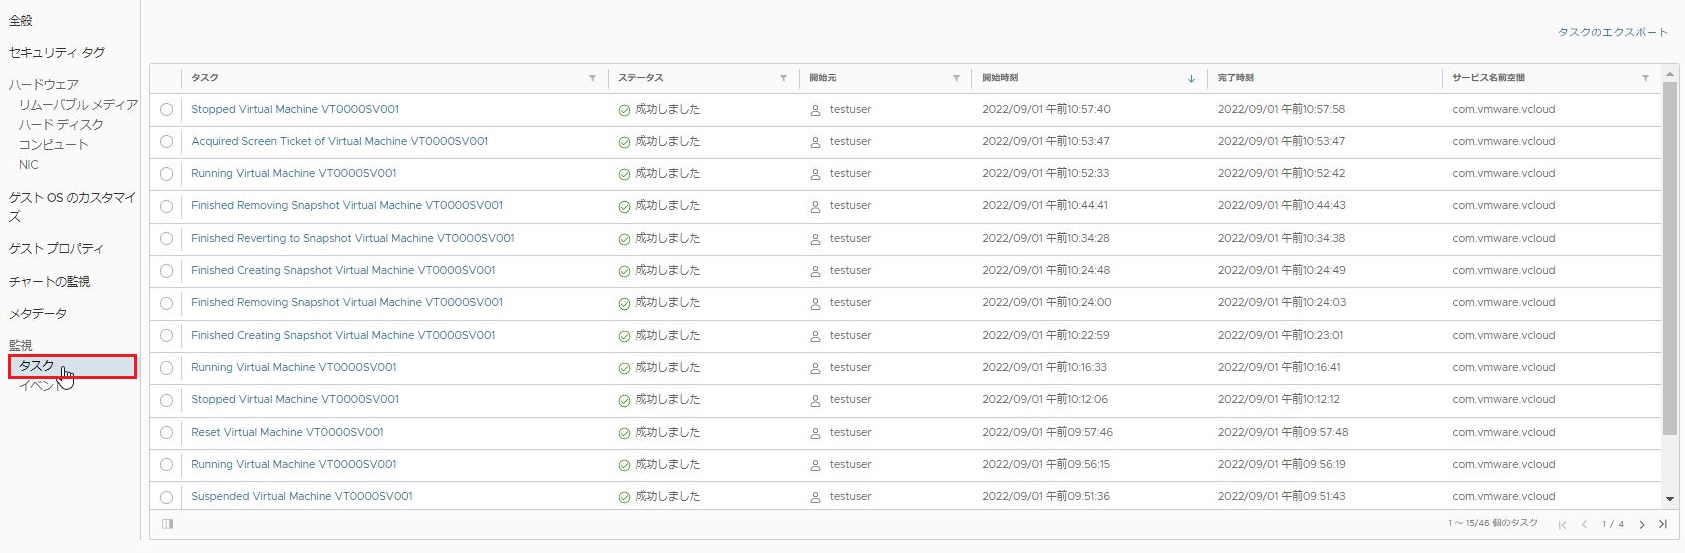
Task: Jump to last page of tasks
Action: 1662,524
